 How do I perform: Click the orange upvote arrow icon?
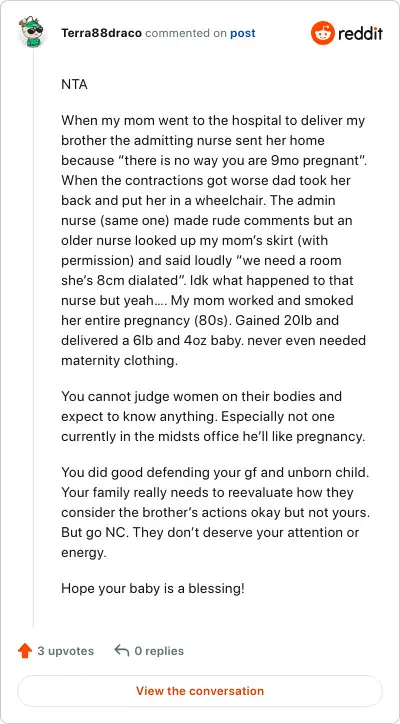point(24,651)
